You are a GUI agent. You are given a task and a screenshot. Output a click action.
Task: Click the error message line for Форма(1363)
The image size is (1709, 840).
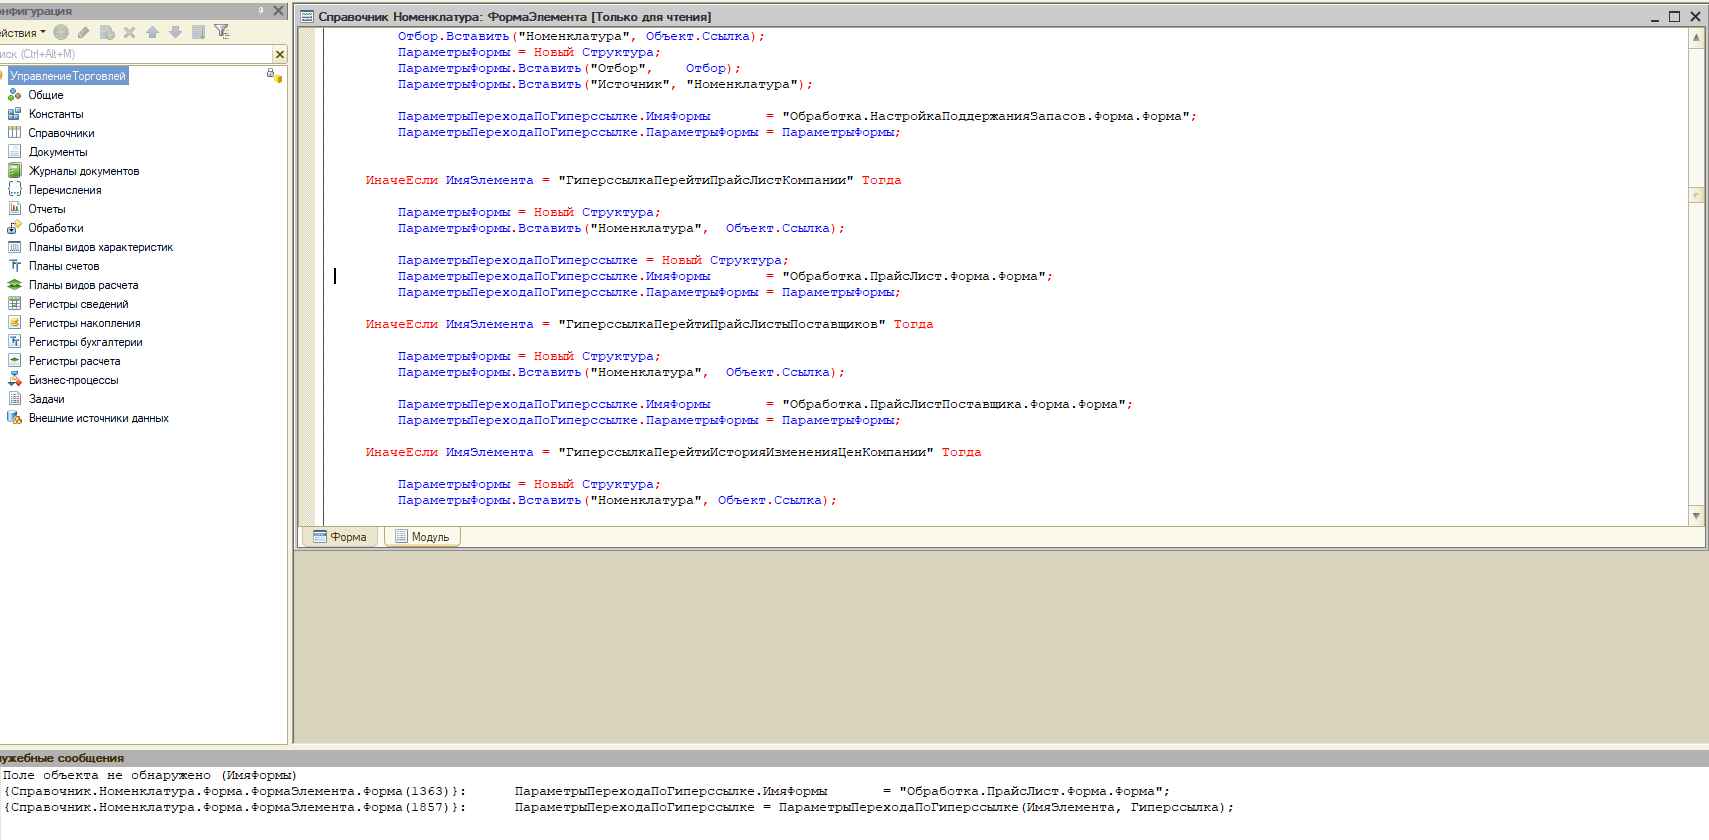pos(234,791)
